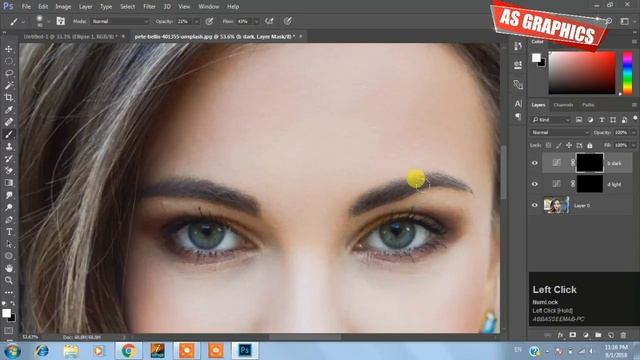
Task: Open layer filter Kind dropdown
Action: (x=550, y=120)
